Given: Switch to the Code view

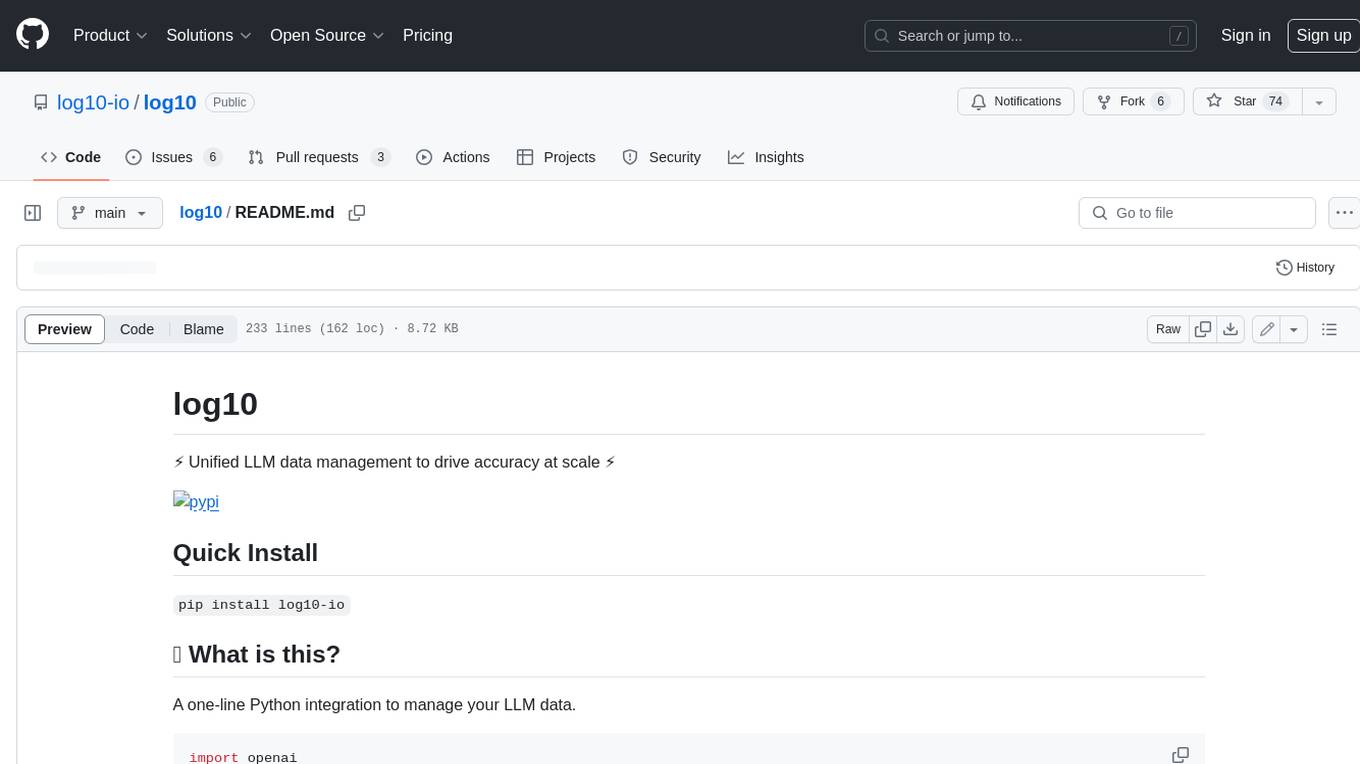Looking at the screenshot, I should 137,329.
